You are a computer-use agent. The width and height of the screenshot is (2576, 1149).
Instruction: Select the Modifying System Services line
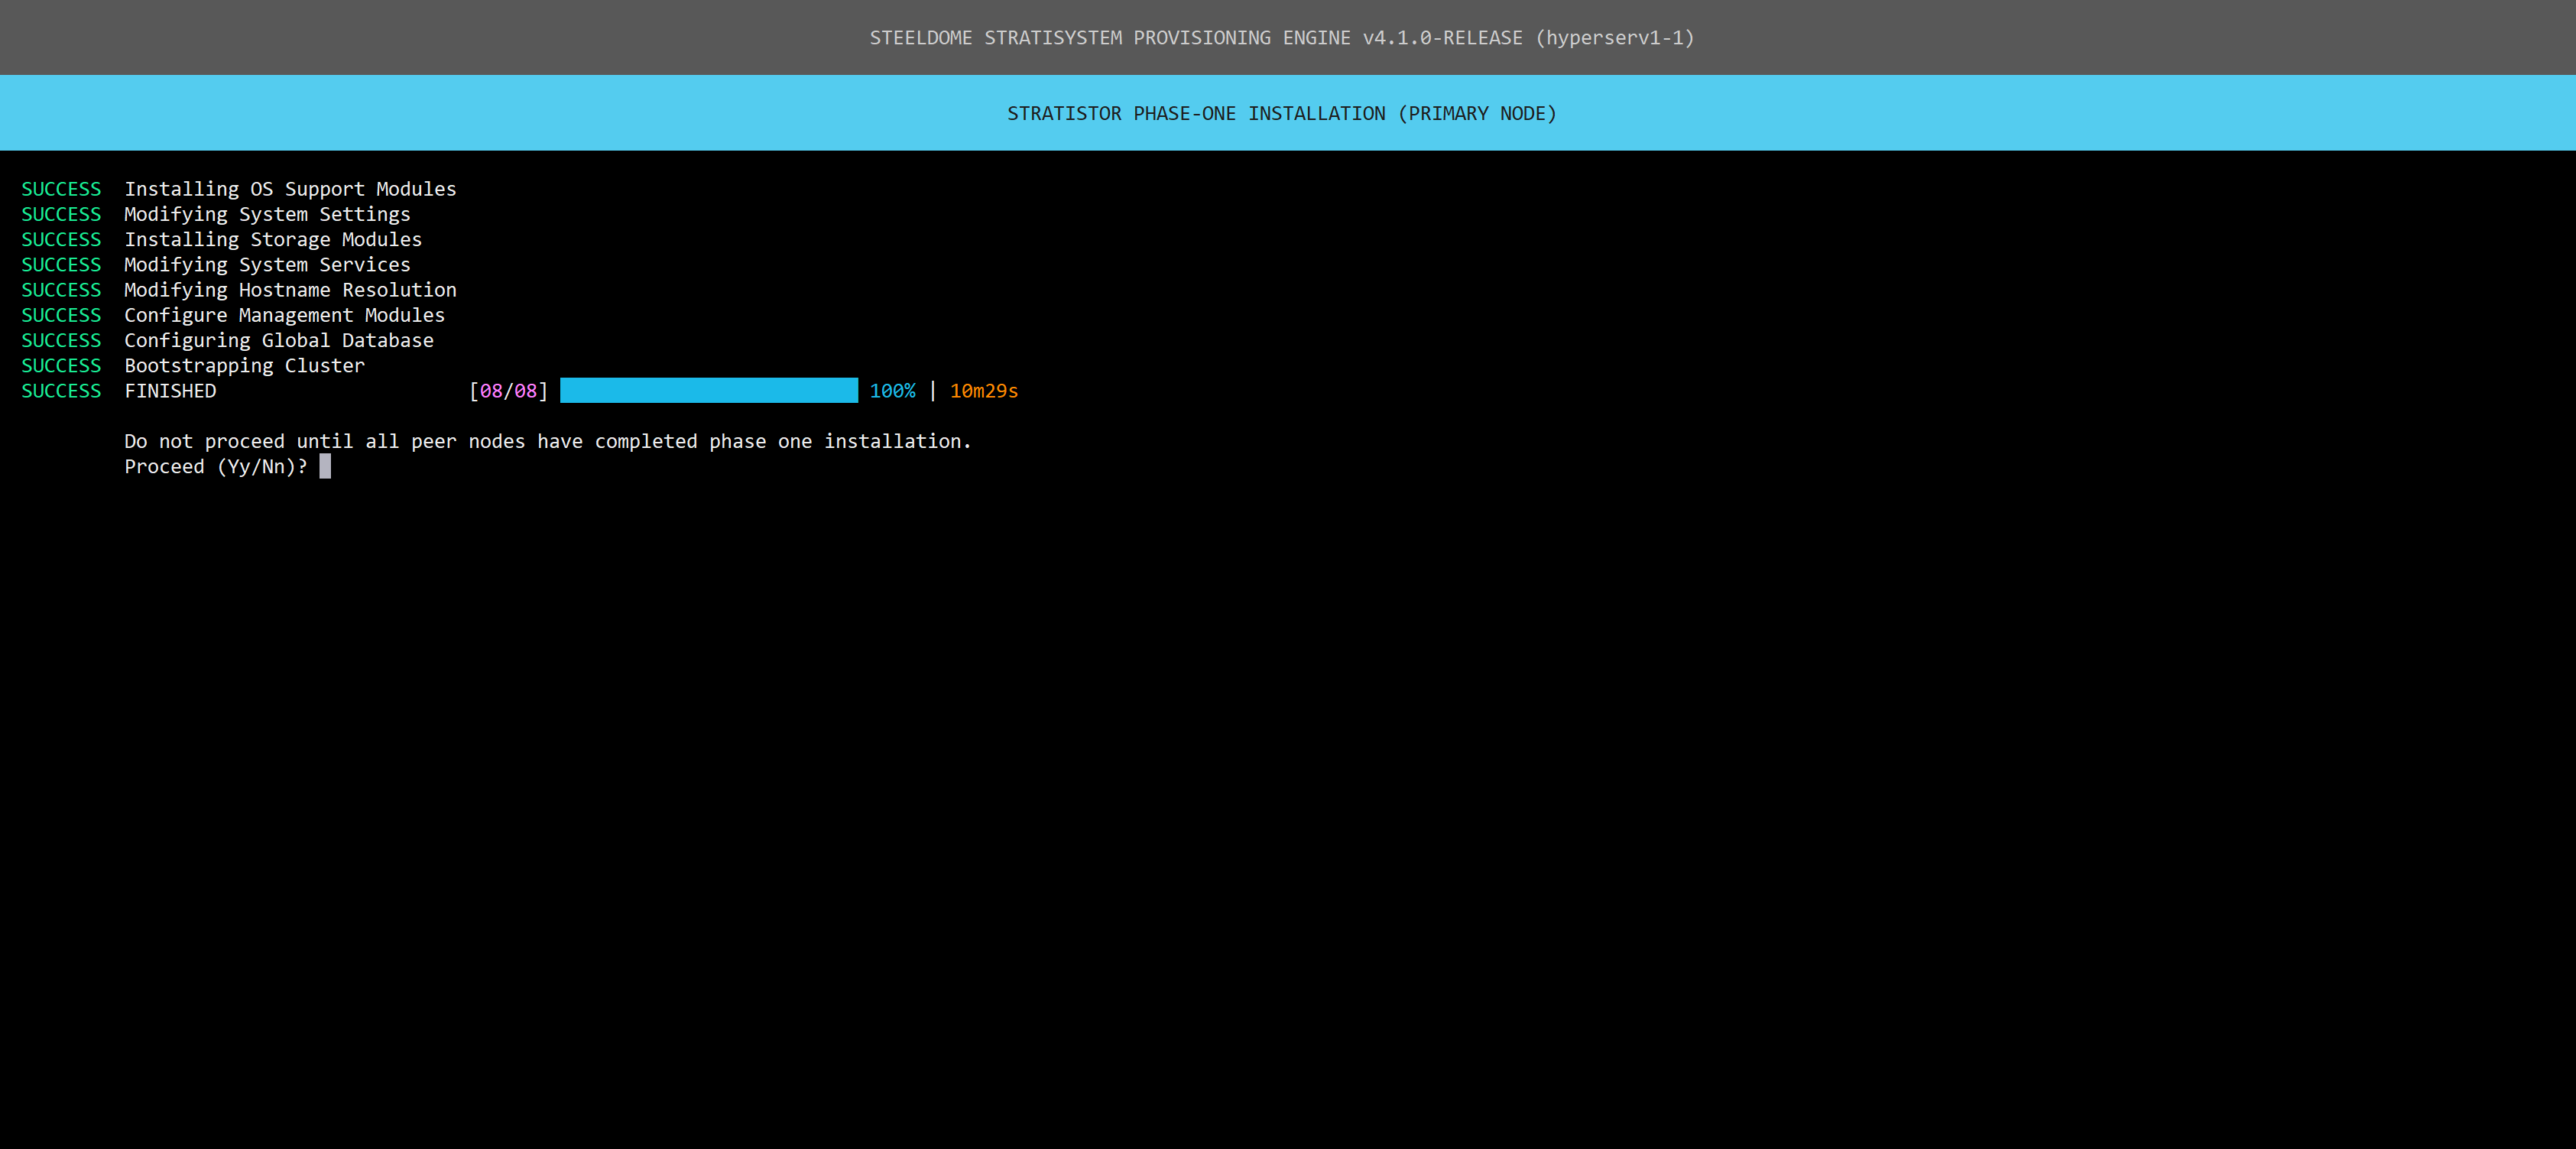[x=267, y=265]
